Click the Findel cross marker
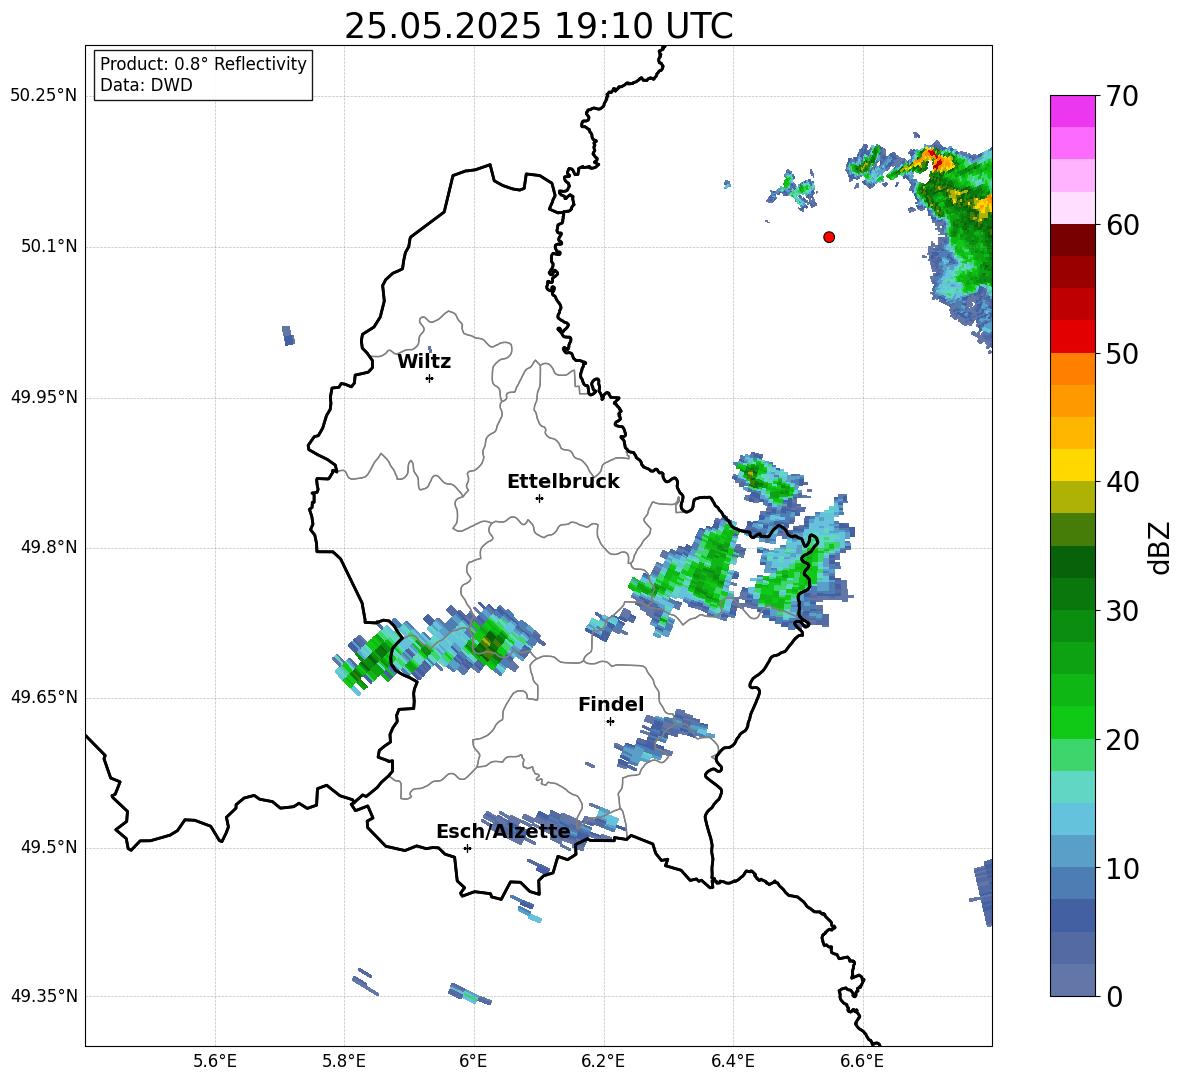This screenshot has height=1081, width=1184. tap(610, 722)
